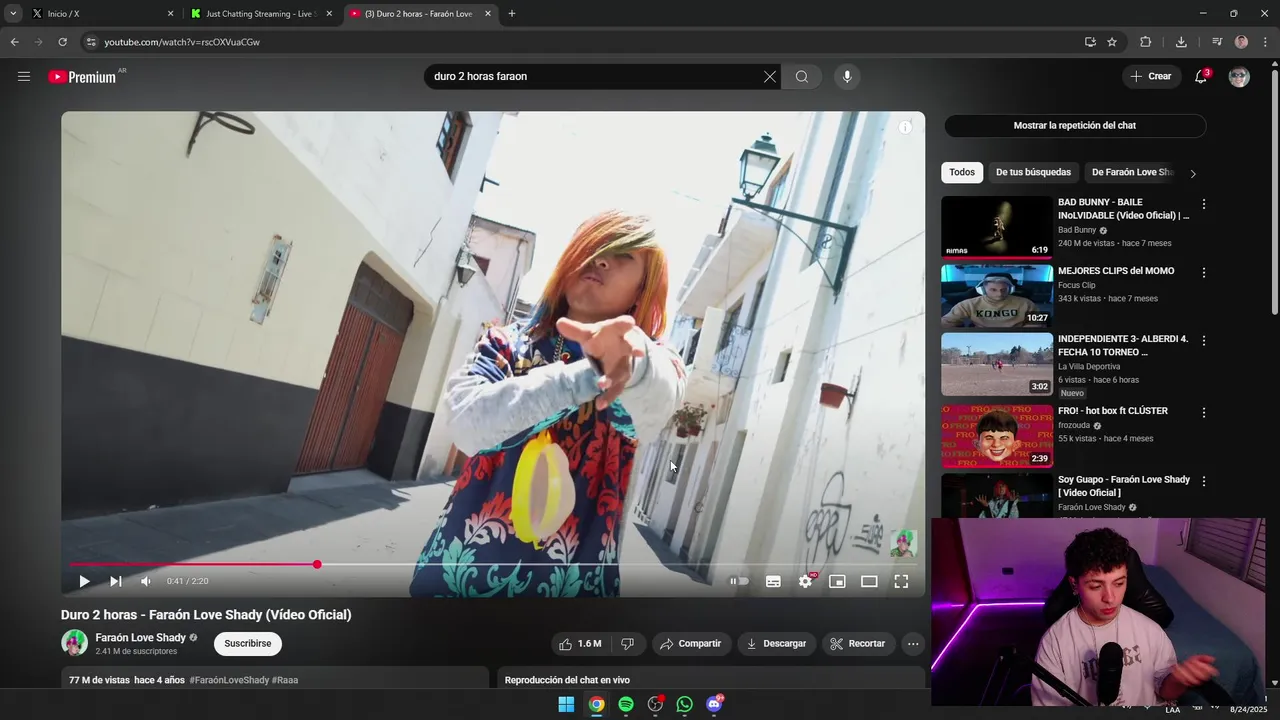Open more actions three-dot menu
This screenshot has width=1280, height=720.
pos(913,644)
